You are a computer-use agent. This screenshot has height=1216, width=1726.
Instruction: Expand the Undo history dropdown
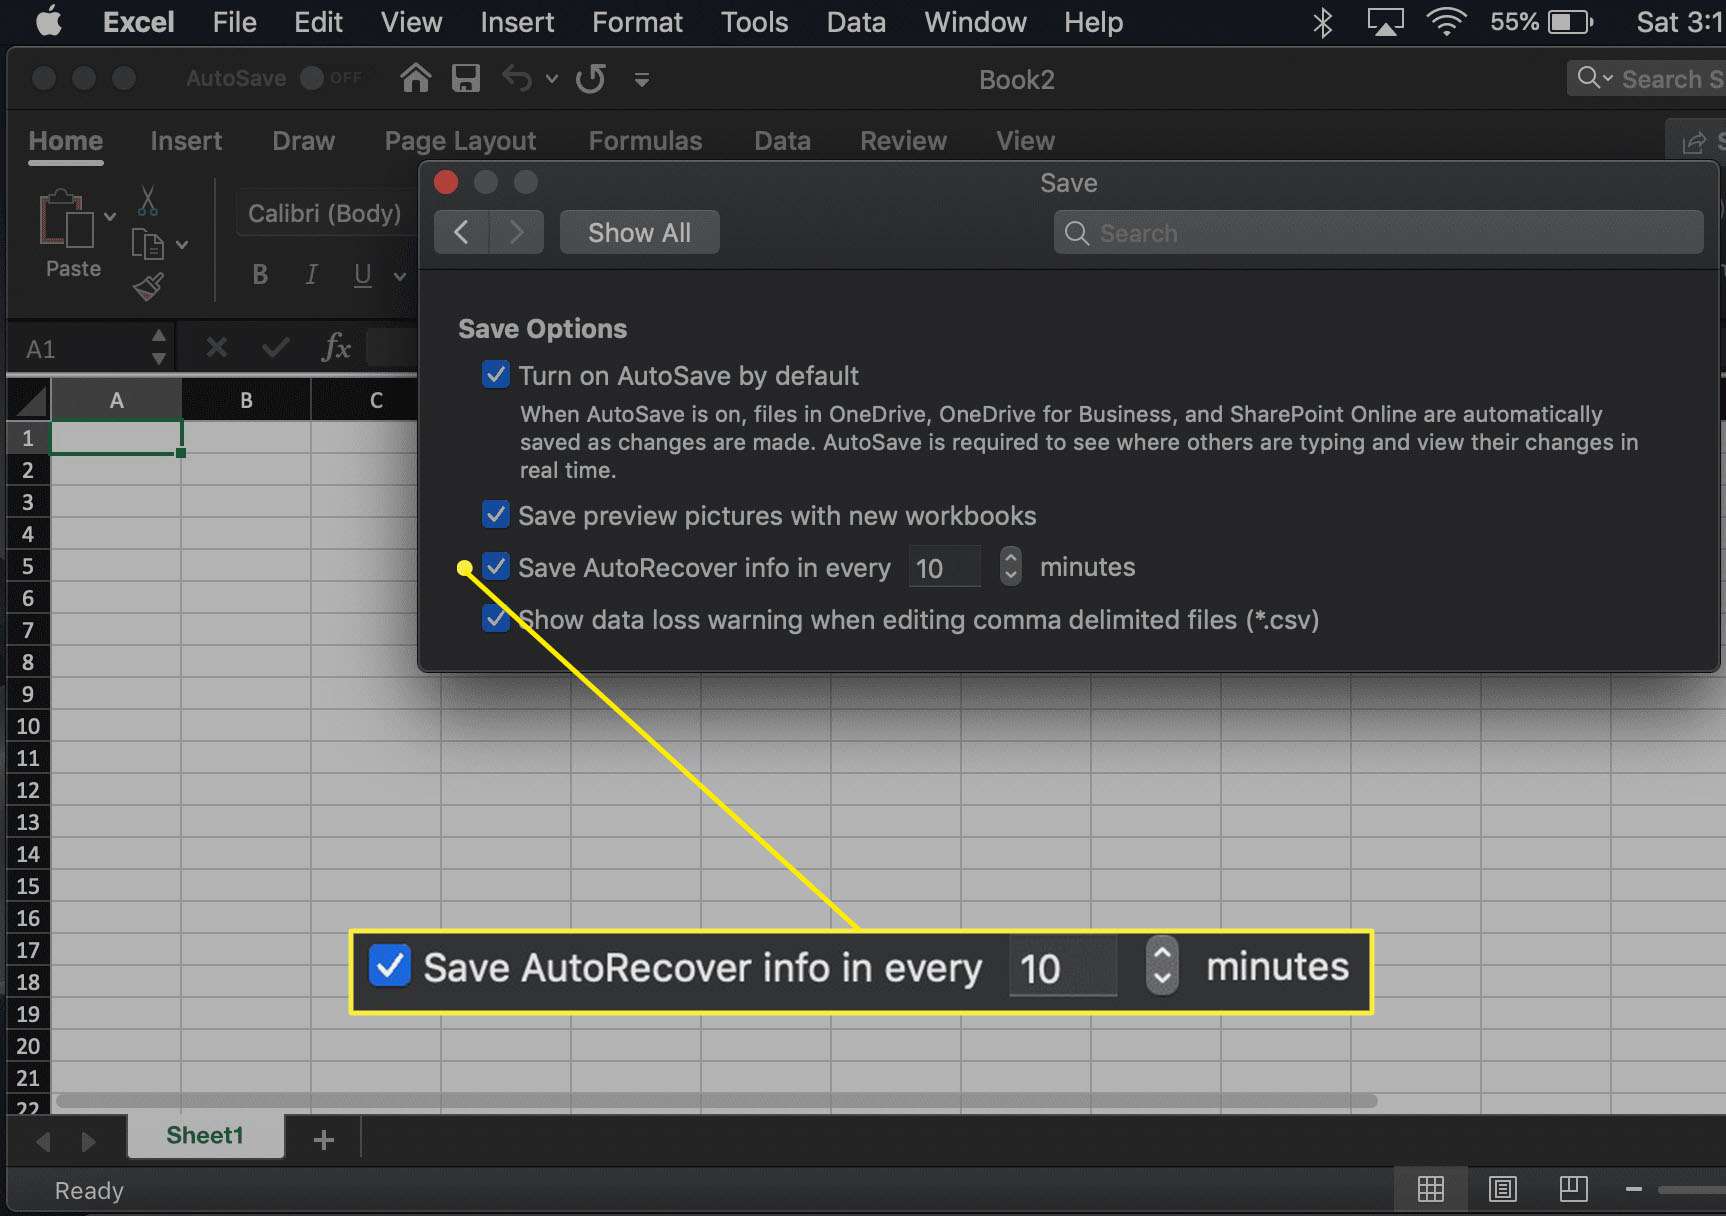551,79
